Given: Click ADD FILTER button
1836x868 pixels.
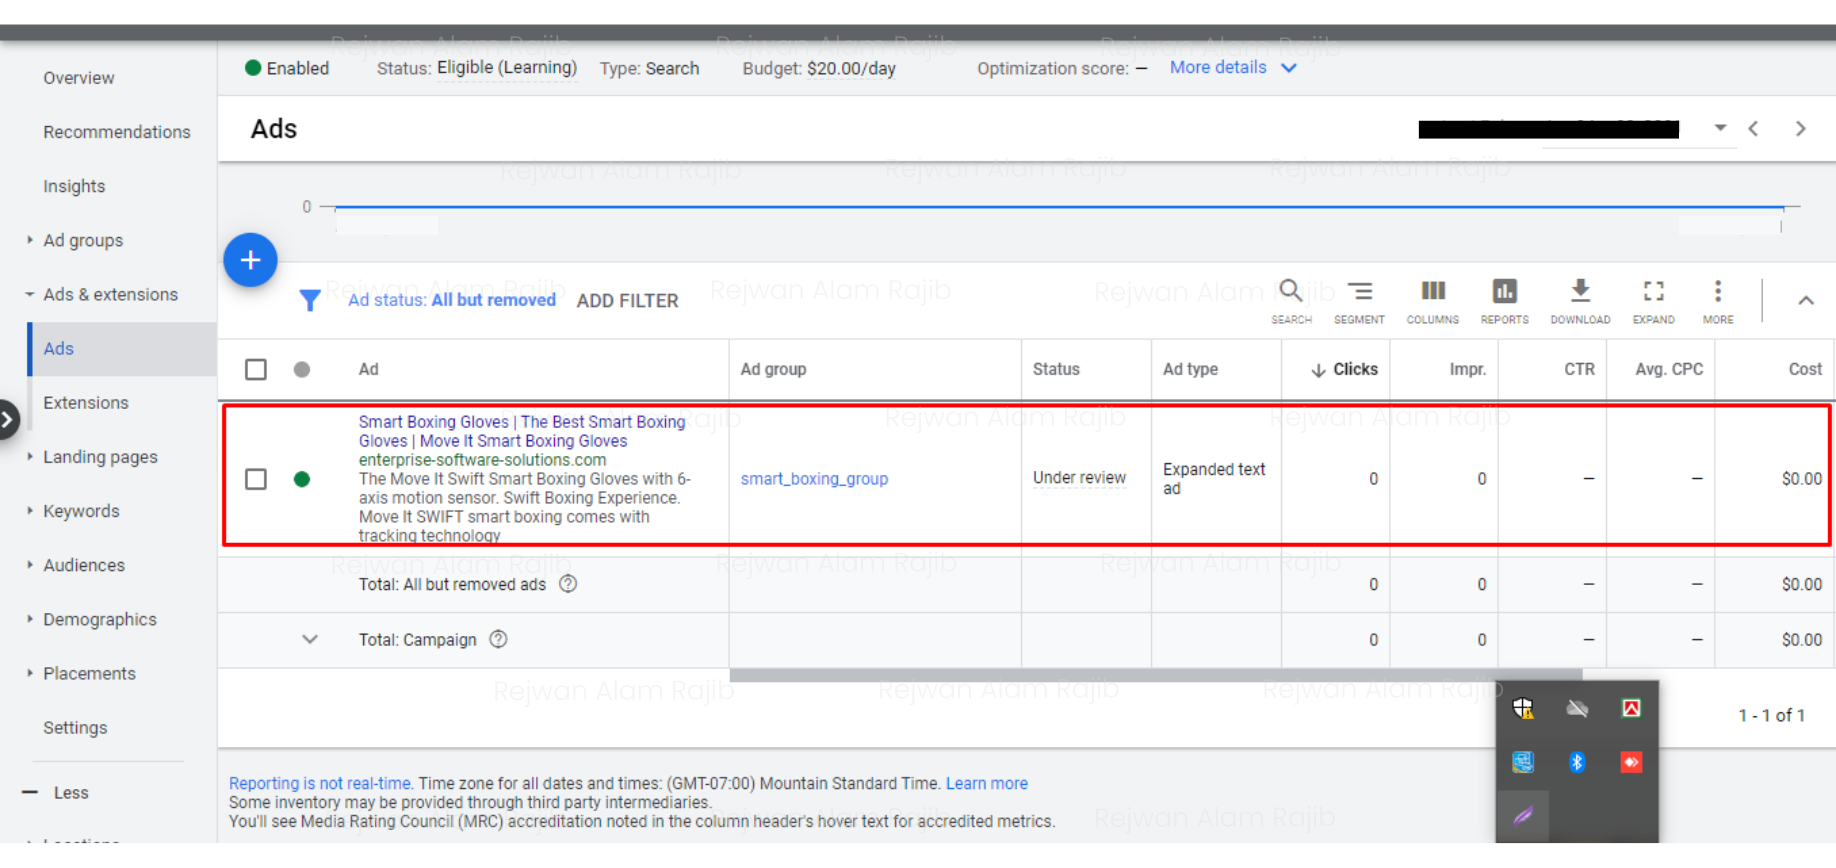Looking at the screenshot, I should [627, 301].
